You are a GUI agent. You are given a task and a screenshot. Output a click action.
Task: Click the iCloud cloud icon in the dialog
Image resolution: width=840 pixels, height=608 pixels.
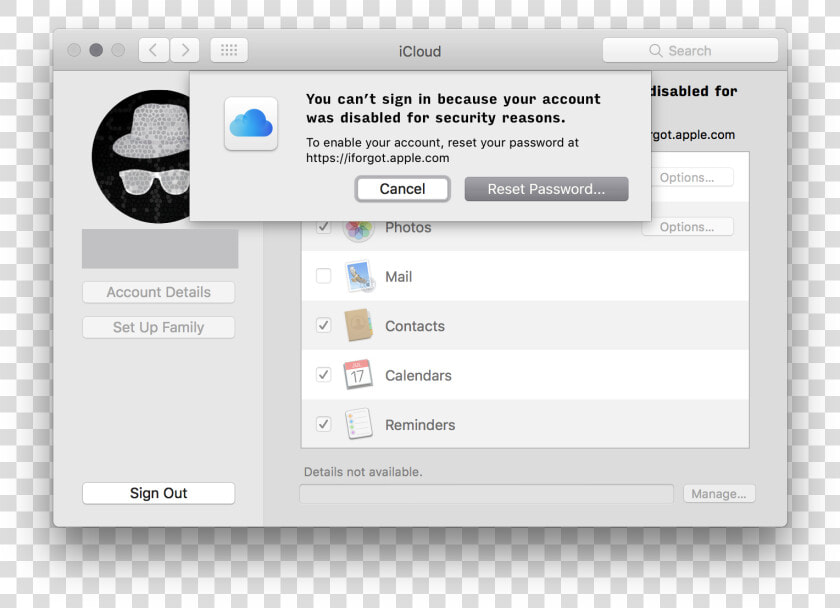[x=251, y=124]
